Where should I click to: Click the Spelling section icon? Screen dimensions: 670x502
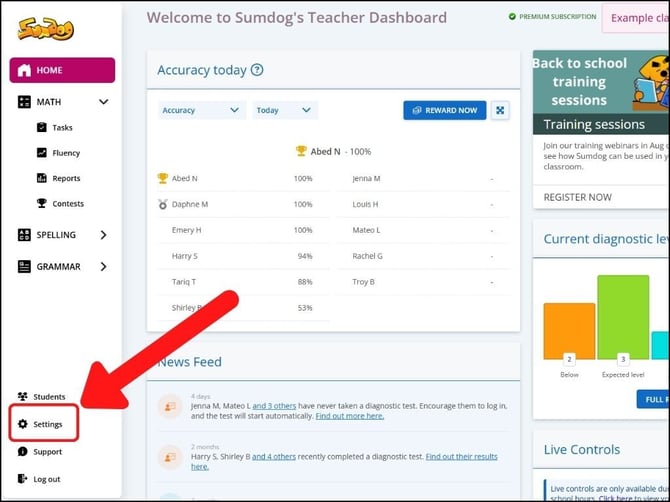24,235
